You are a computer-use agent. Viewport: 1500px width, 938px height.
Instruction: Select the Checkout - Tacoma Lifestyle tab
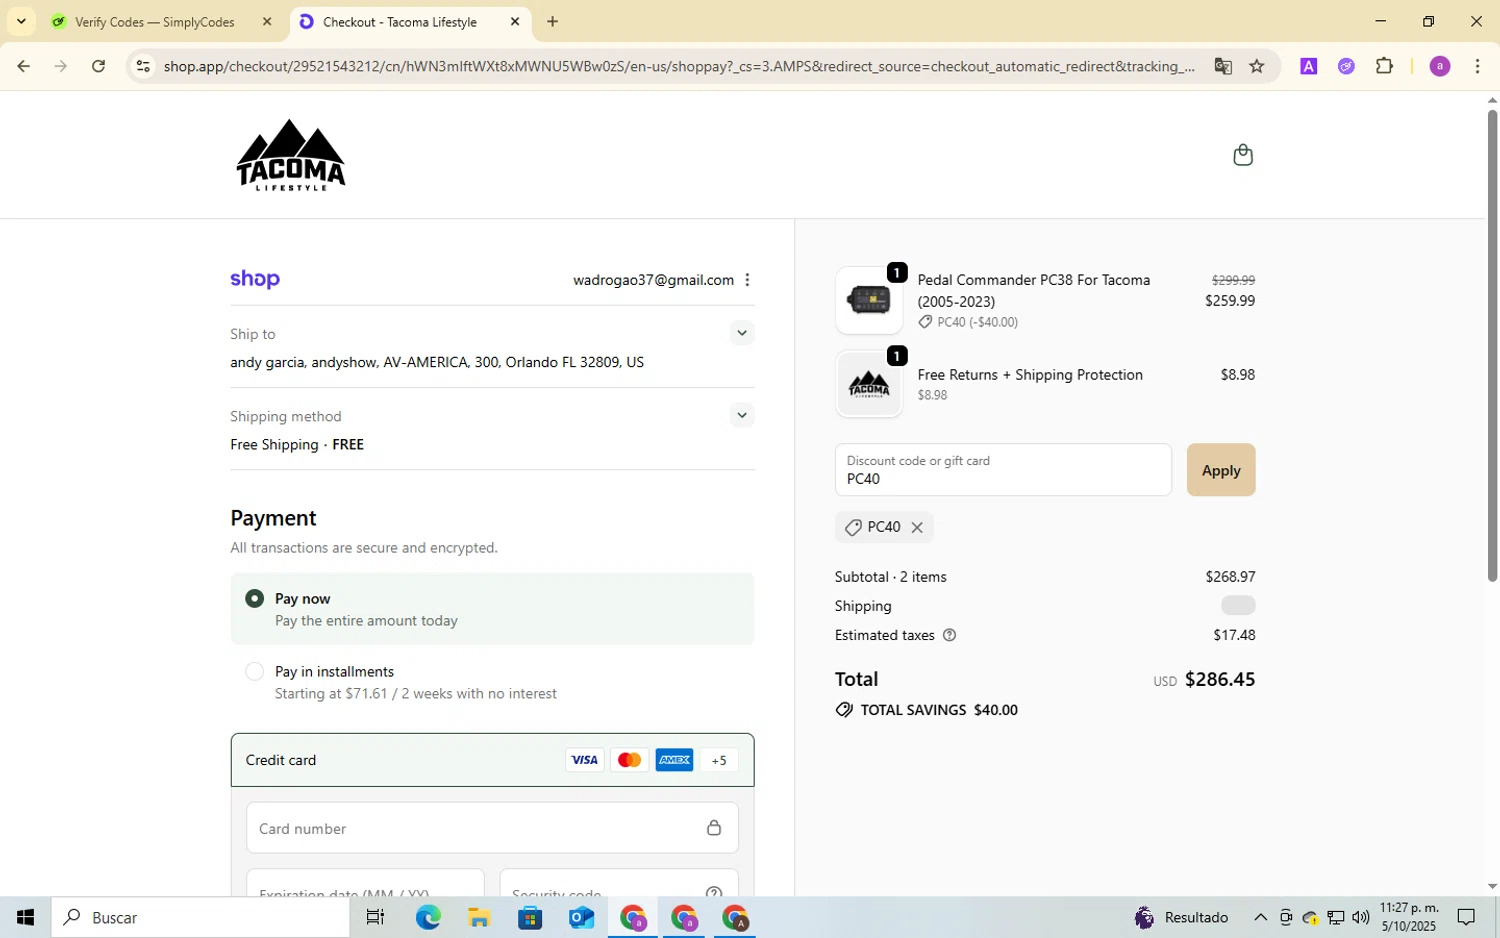(399, 21)
